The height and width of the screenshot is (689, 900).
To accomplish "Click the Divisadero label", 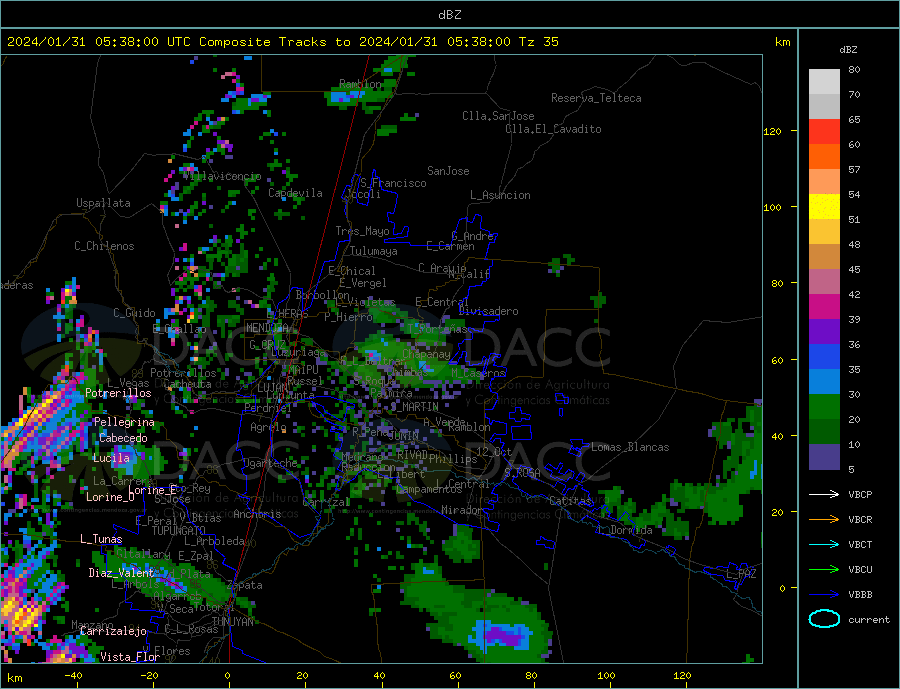I will (488, 311).
